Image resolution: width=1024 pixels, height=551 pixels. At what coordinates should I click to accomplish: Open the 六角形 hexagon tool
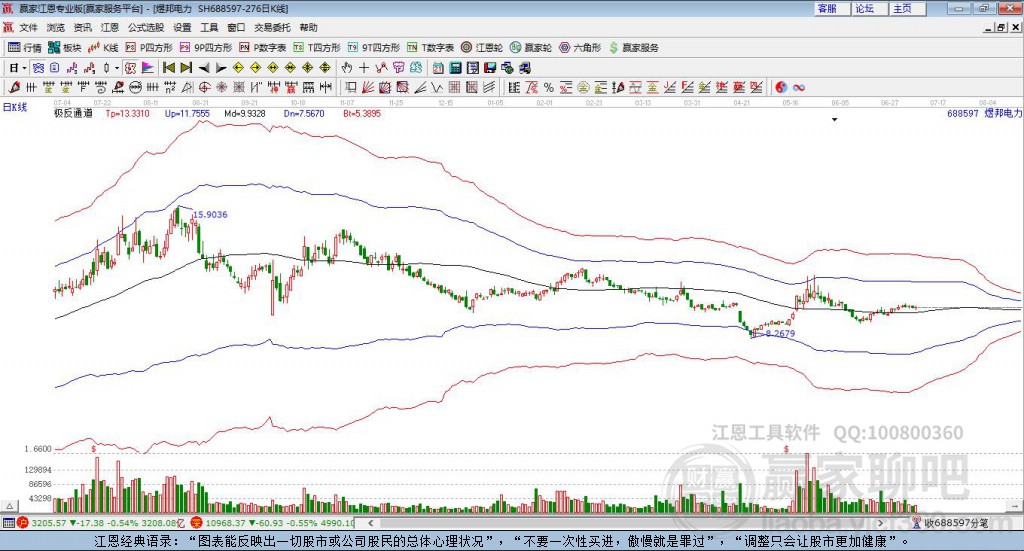[x=580, y=48]
